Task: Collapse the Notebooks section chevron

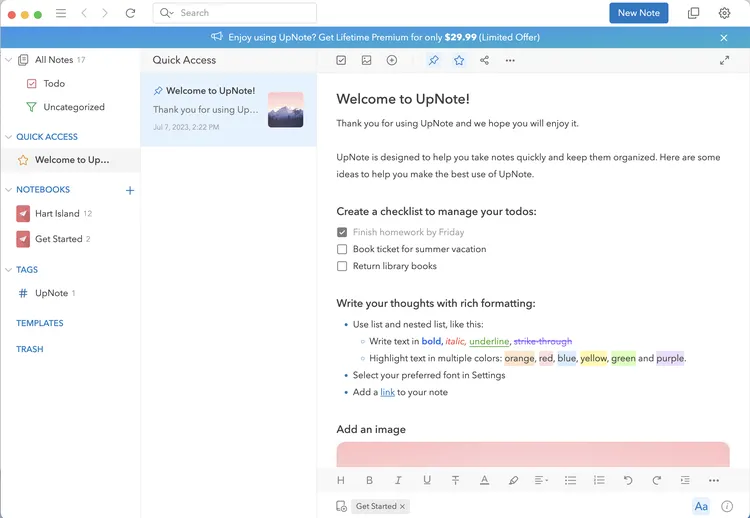Action: click(9, 189)
